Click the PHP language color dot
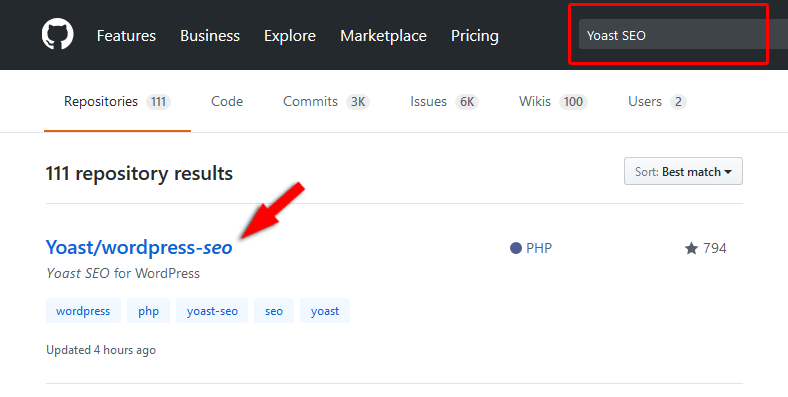This screenshot has width=788, height=397. pos(516,248)
